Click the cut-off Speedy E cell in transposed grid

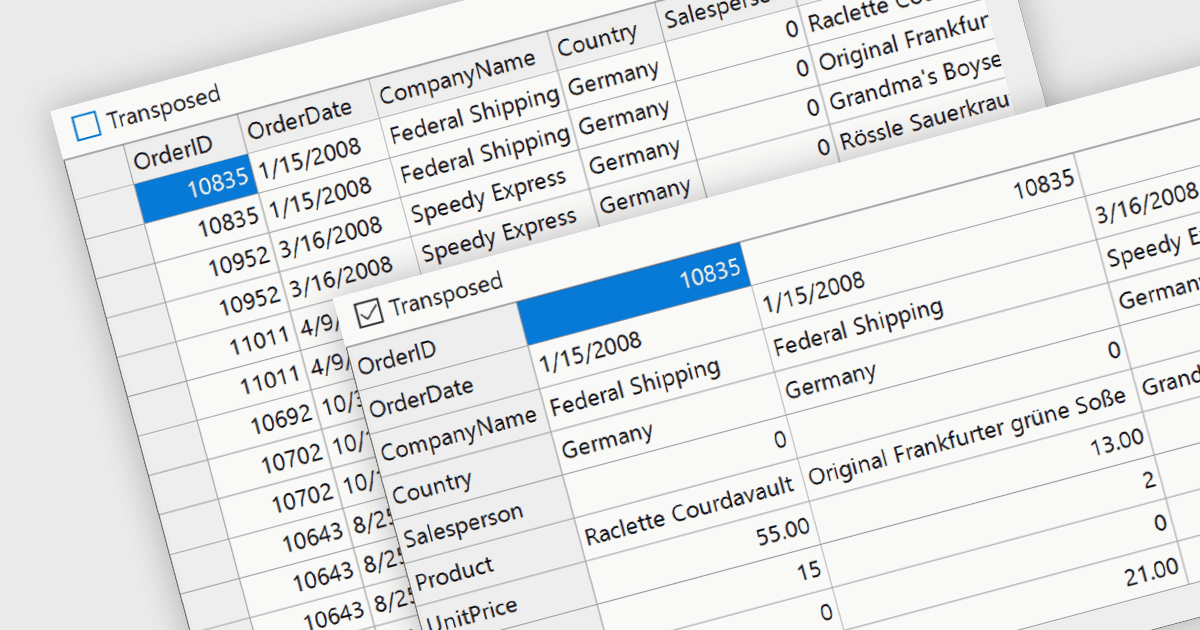[x=1153, y=248]
